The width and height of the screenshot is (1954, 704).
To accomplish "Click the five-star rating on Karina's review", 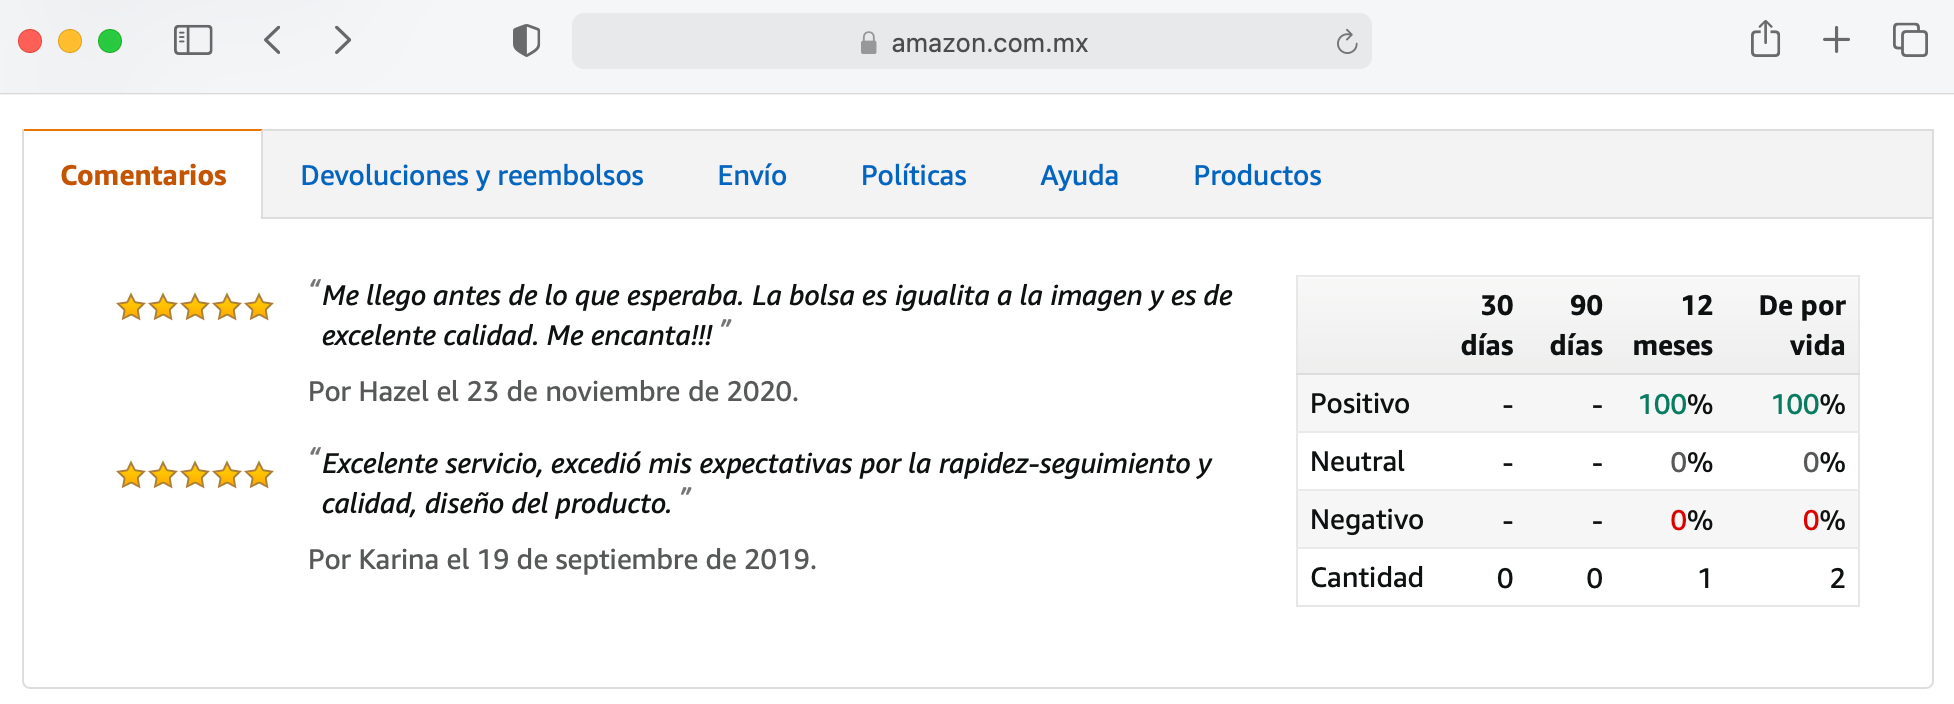I will pos(195,475).
